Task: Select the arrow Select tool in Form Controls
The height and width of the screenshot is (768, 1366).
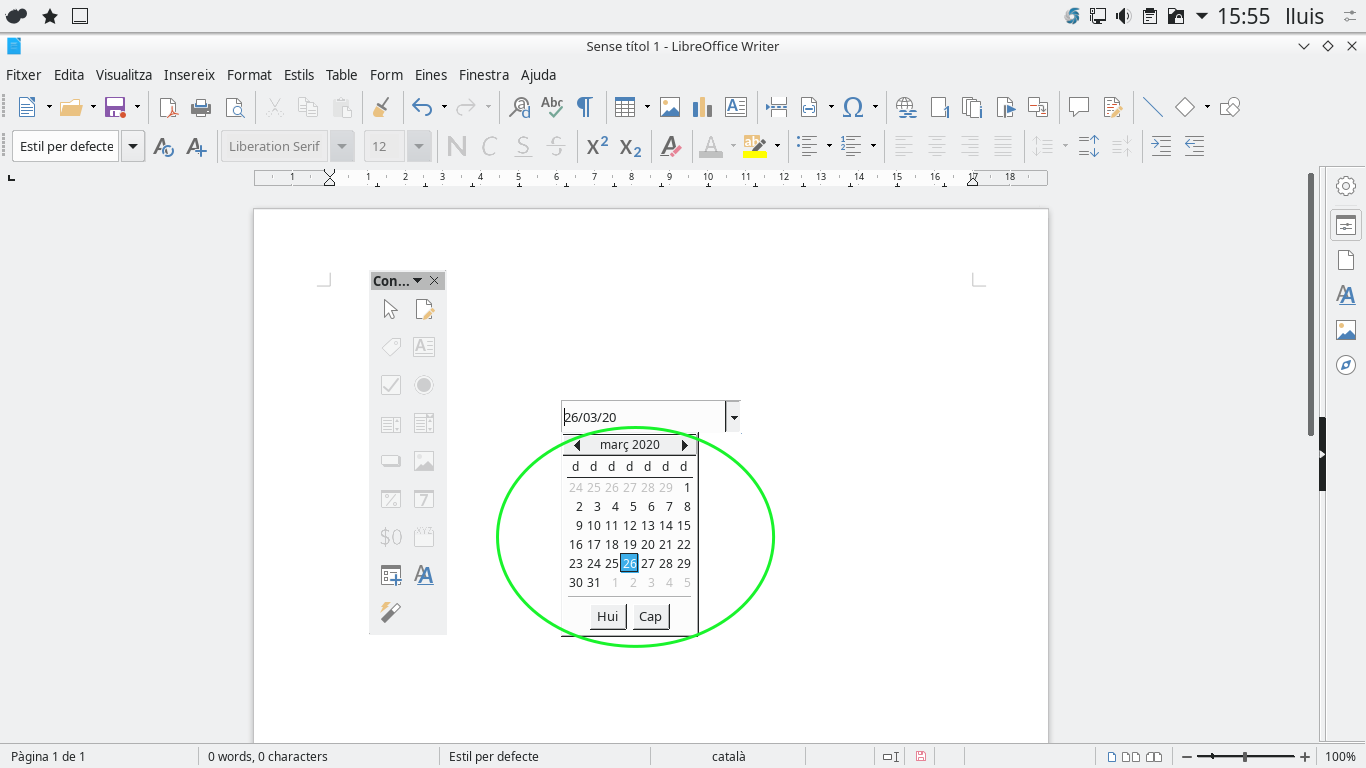Action: coord(390,310)
